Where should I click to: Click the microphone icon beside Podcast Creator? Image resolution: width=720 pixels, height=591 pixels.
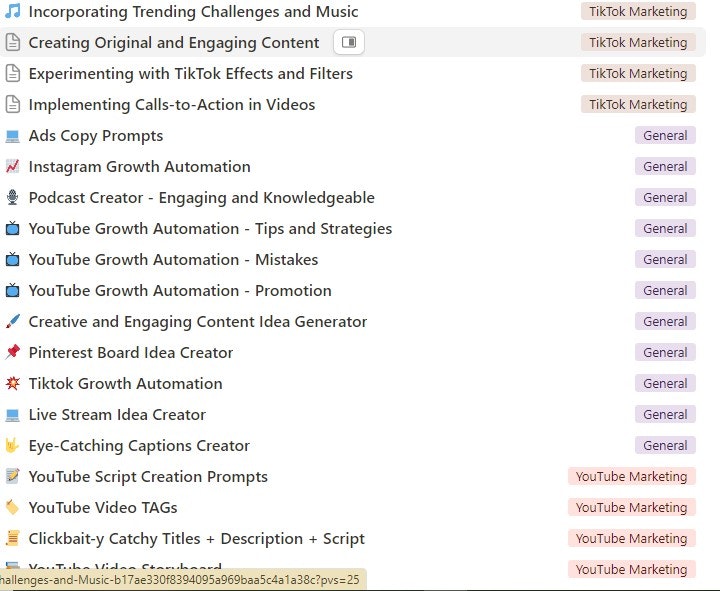[x=12, y=197]
